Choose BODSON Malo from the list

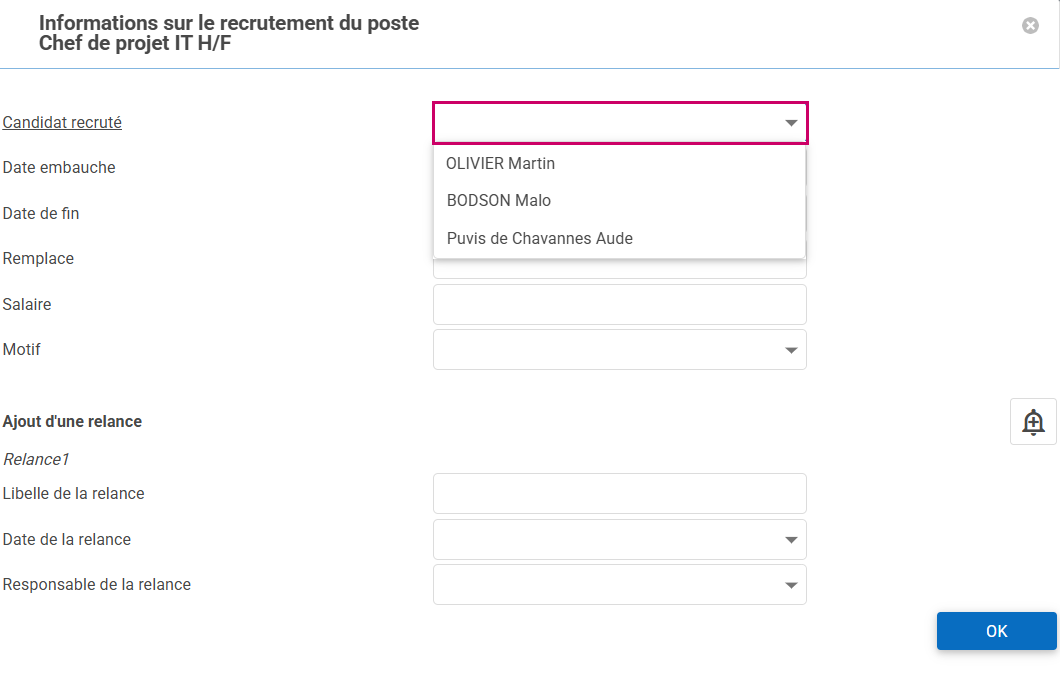coord(499,200)
